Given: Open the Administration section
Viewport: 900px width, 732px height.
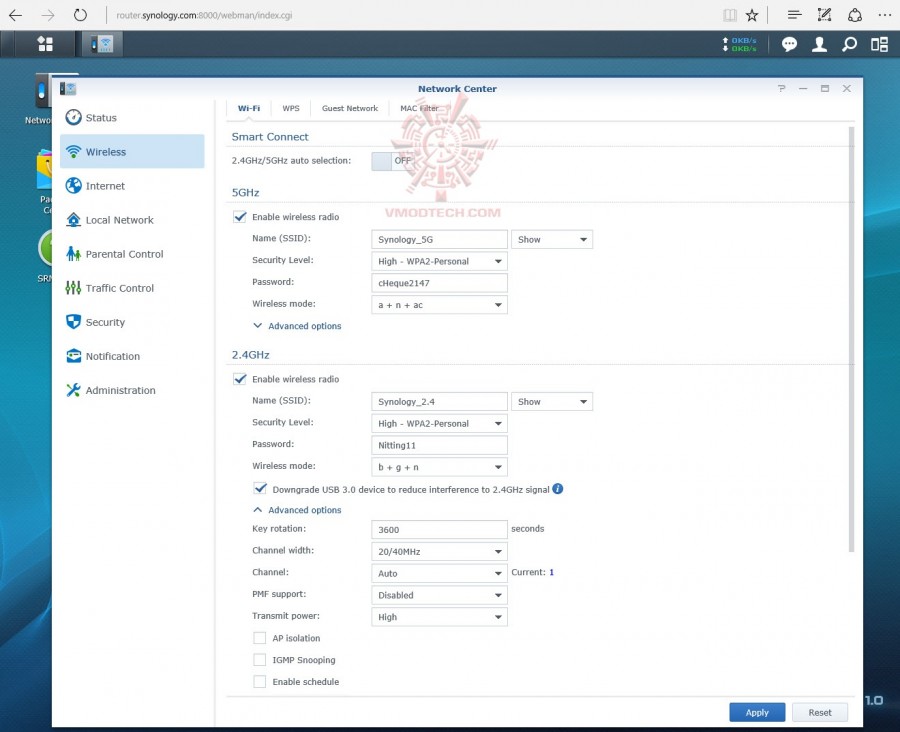Looking at the screenshot, I should [x=132, y=390].
